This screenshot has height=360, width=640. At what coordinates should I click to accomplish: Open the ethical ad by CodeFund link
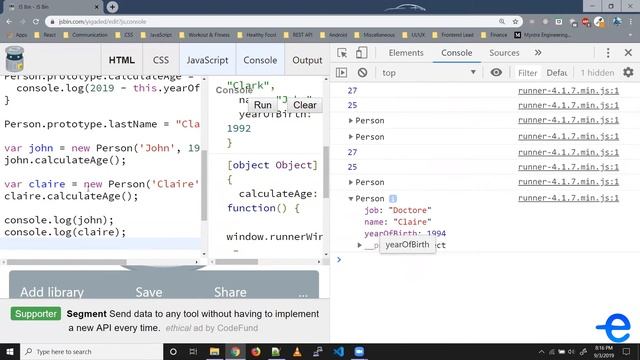pyautogui.click(x=211, y=328)
